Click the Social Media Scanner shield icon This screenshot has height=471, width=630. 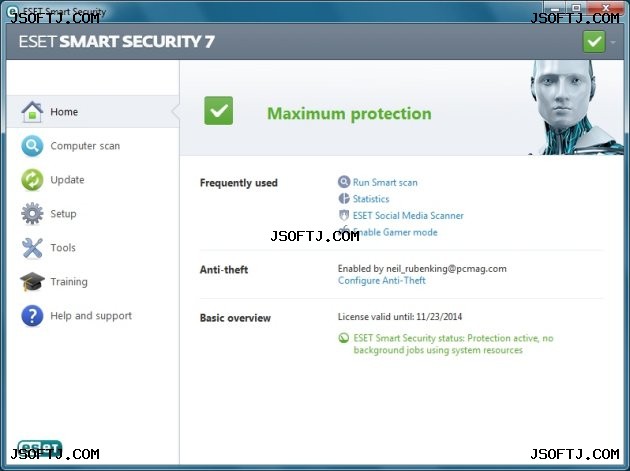point(344,215)
